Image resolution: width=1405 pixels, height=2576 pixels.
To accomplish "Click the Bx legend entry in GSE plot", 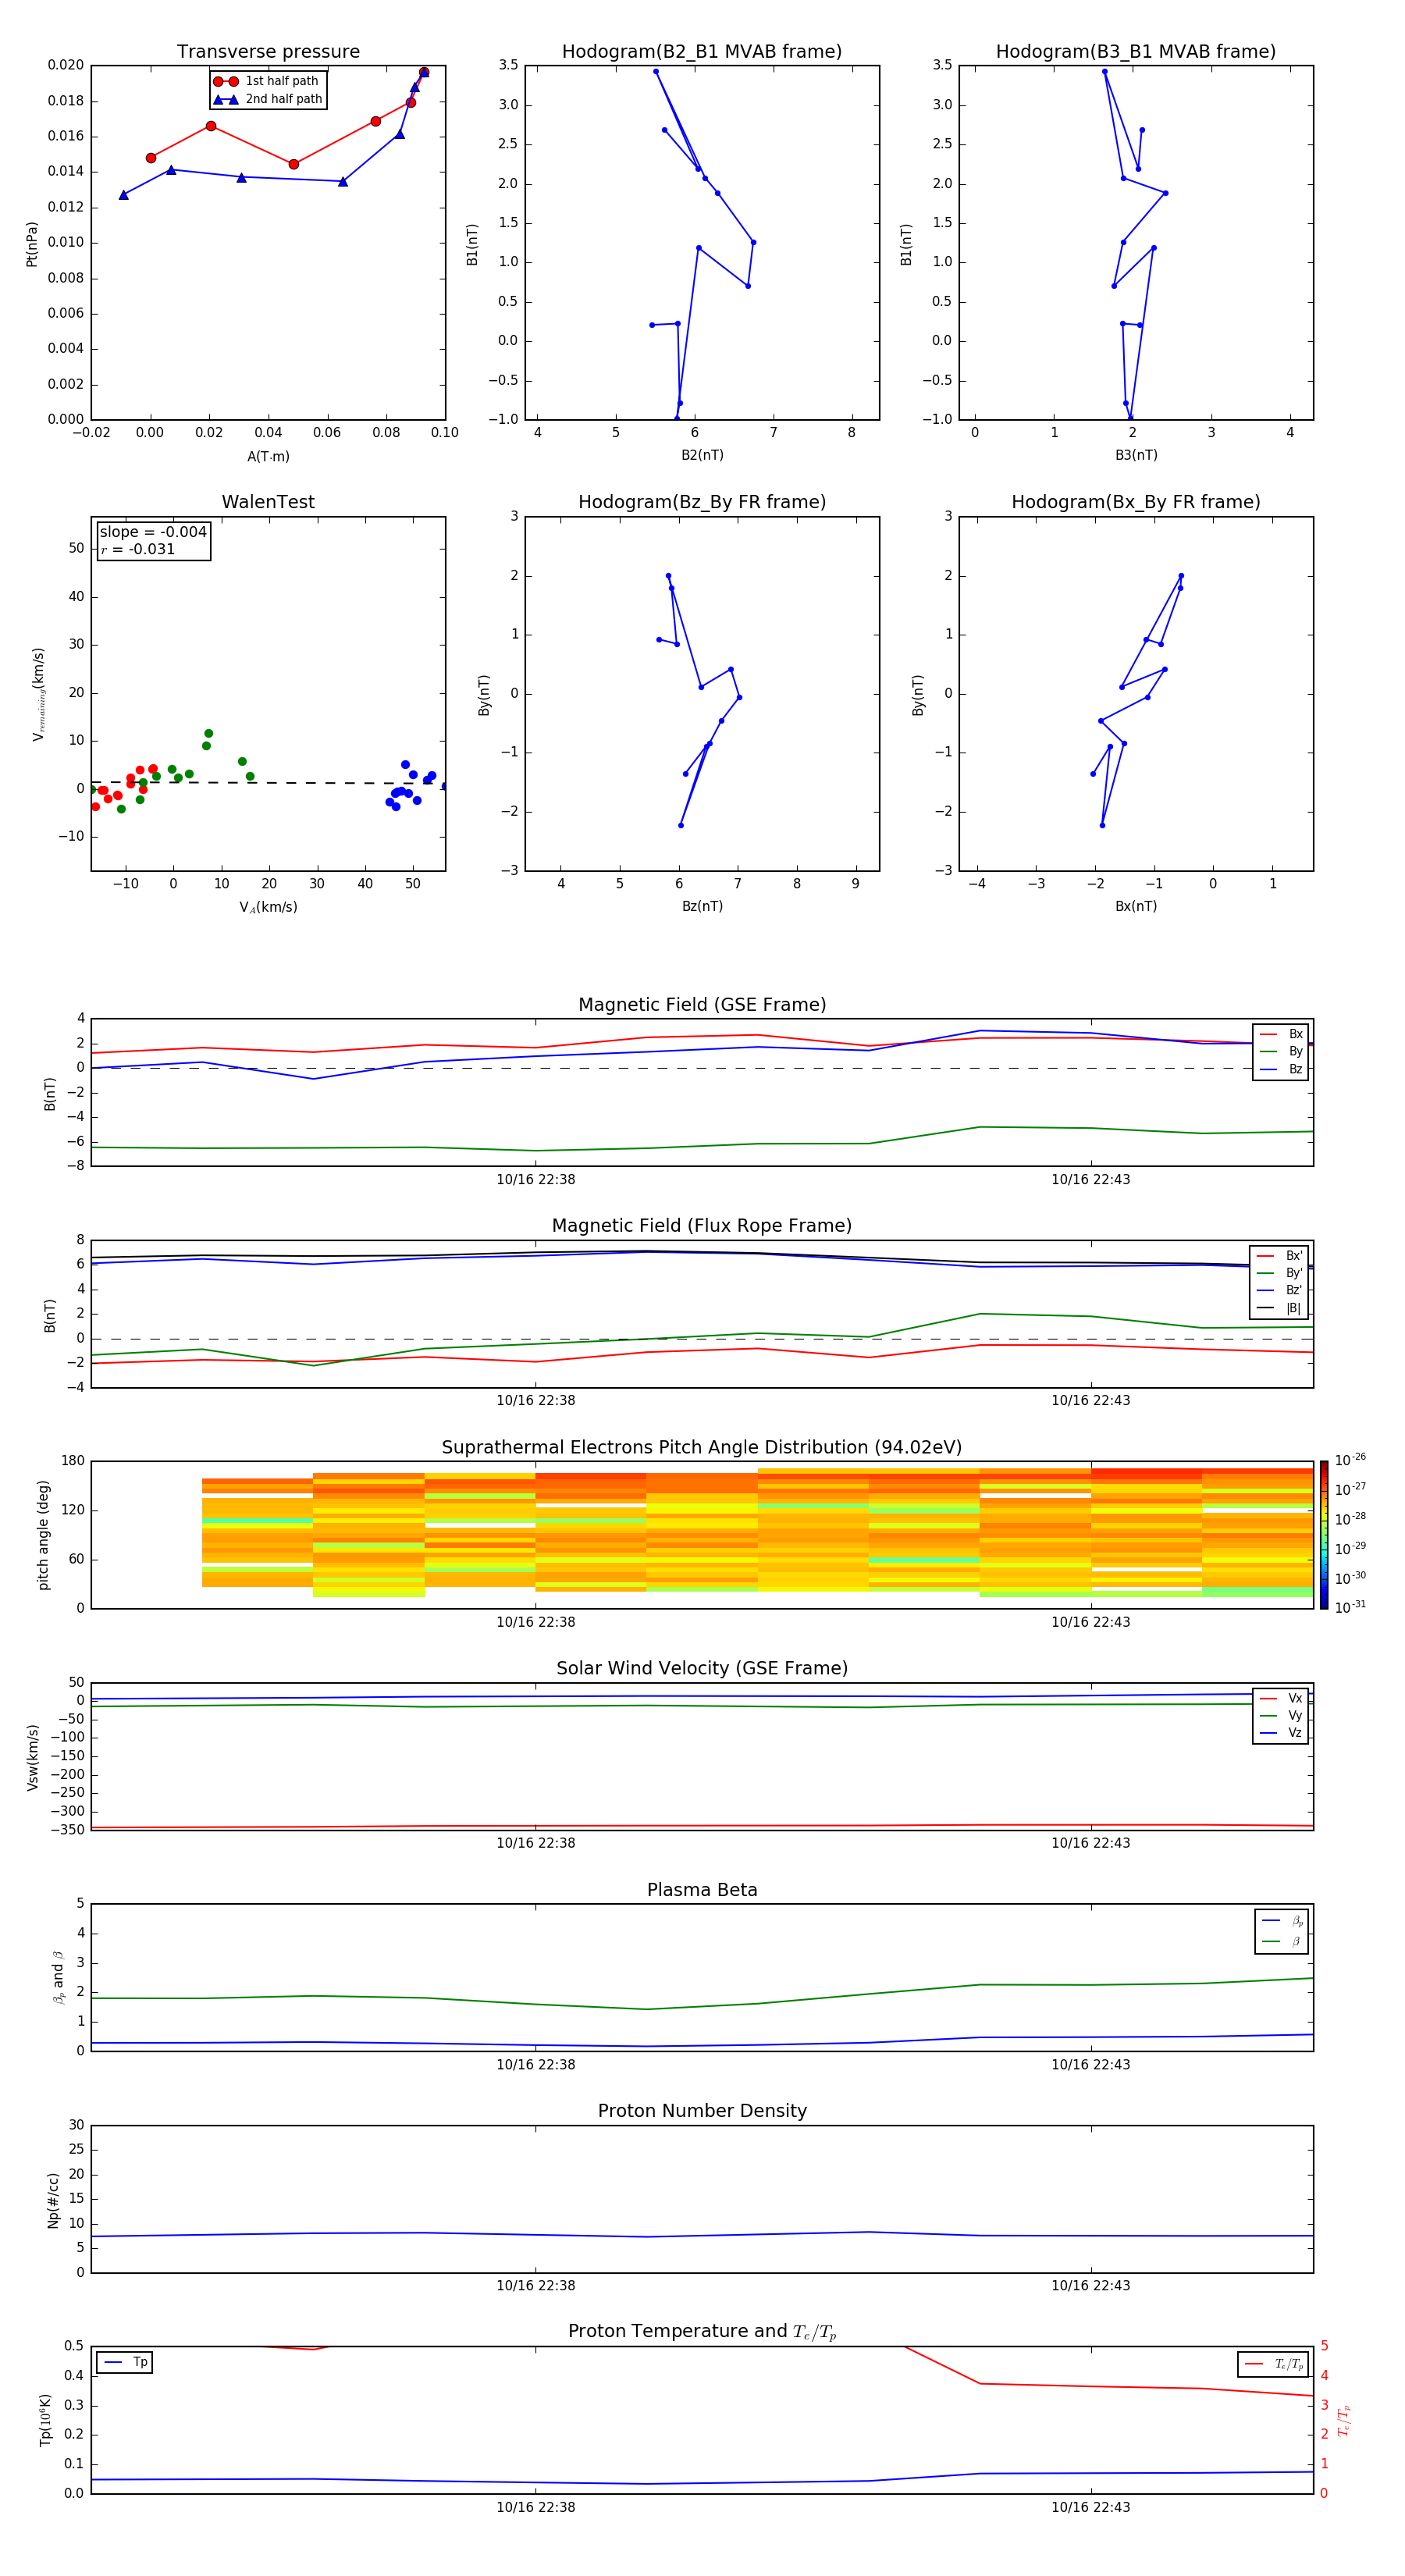I will pyautogui.click(x=1281, y=1034).
